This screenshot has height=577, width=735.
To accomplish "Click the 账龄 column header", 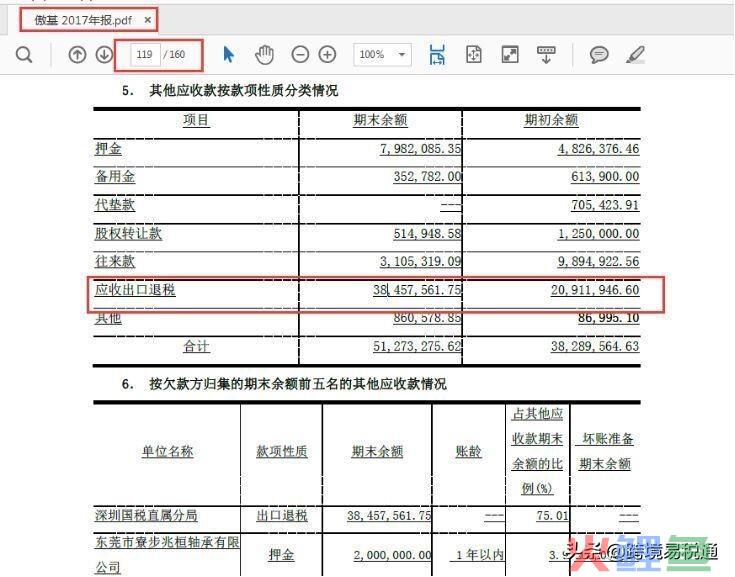I will click(x=468, y=451).
